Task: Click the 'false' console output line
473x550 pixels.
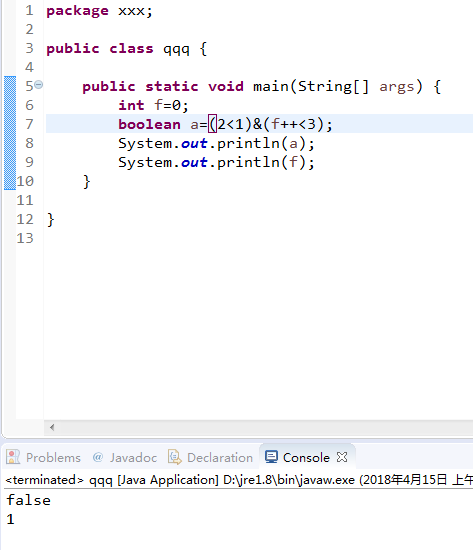Action: point(28,500)
